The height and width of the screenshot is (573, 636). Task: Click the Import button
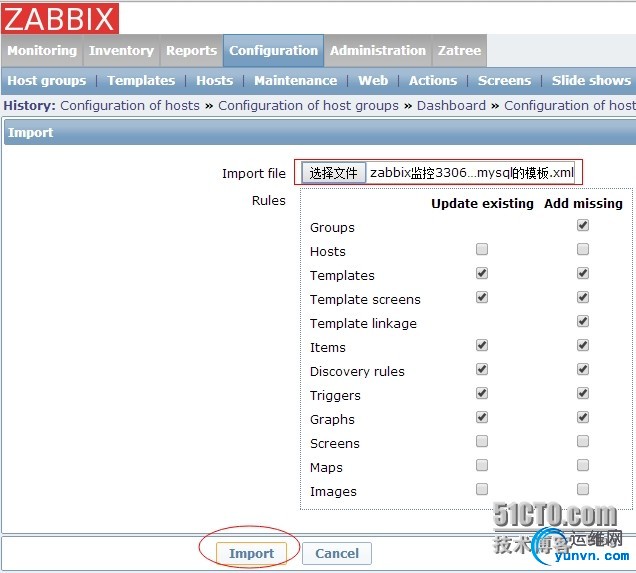coord(251,554)
